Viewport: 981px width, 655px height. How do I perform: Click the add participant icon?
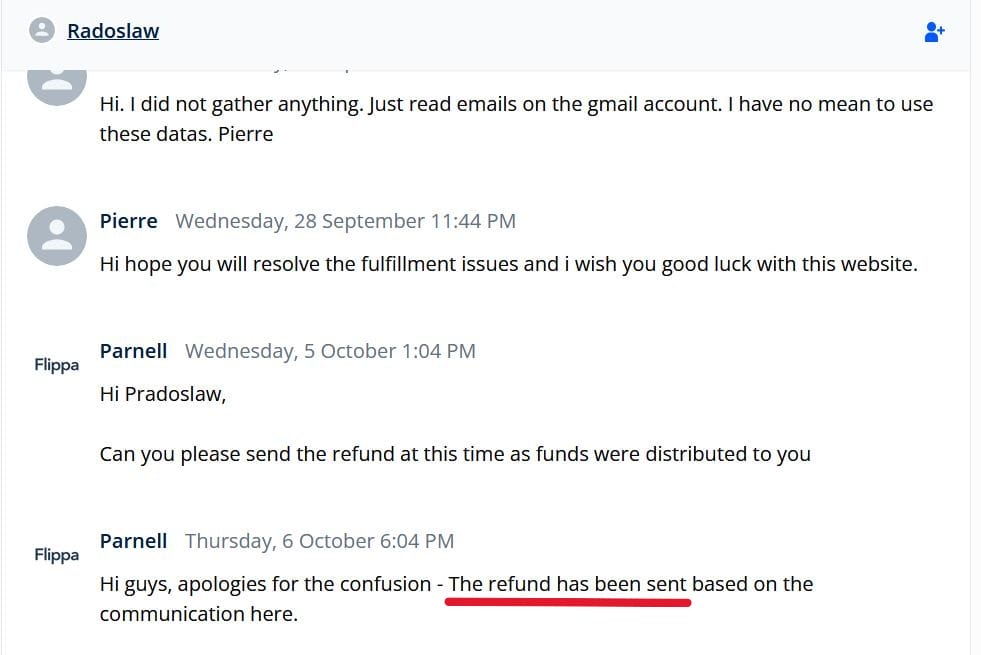(934, 31)
